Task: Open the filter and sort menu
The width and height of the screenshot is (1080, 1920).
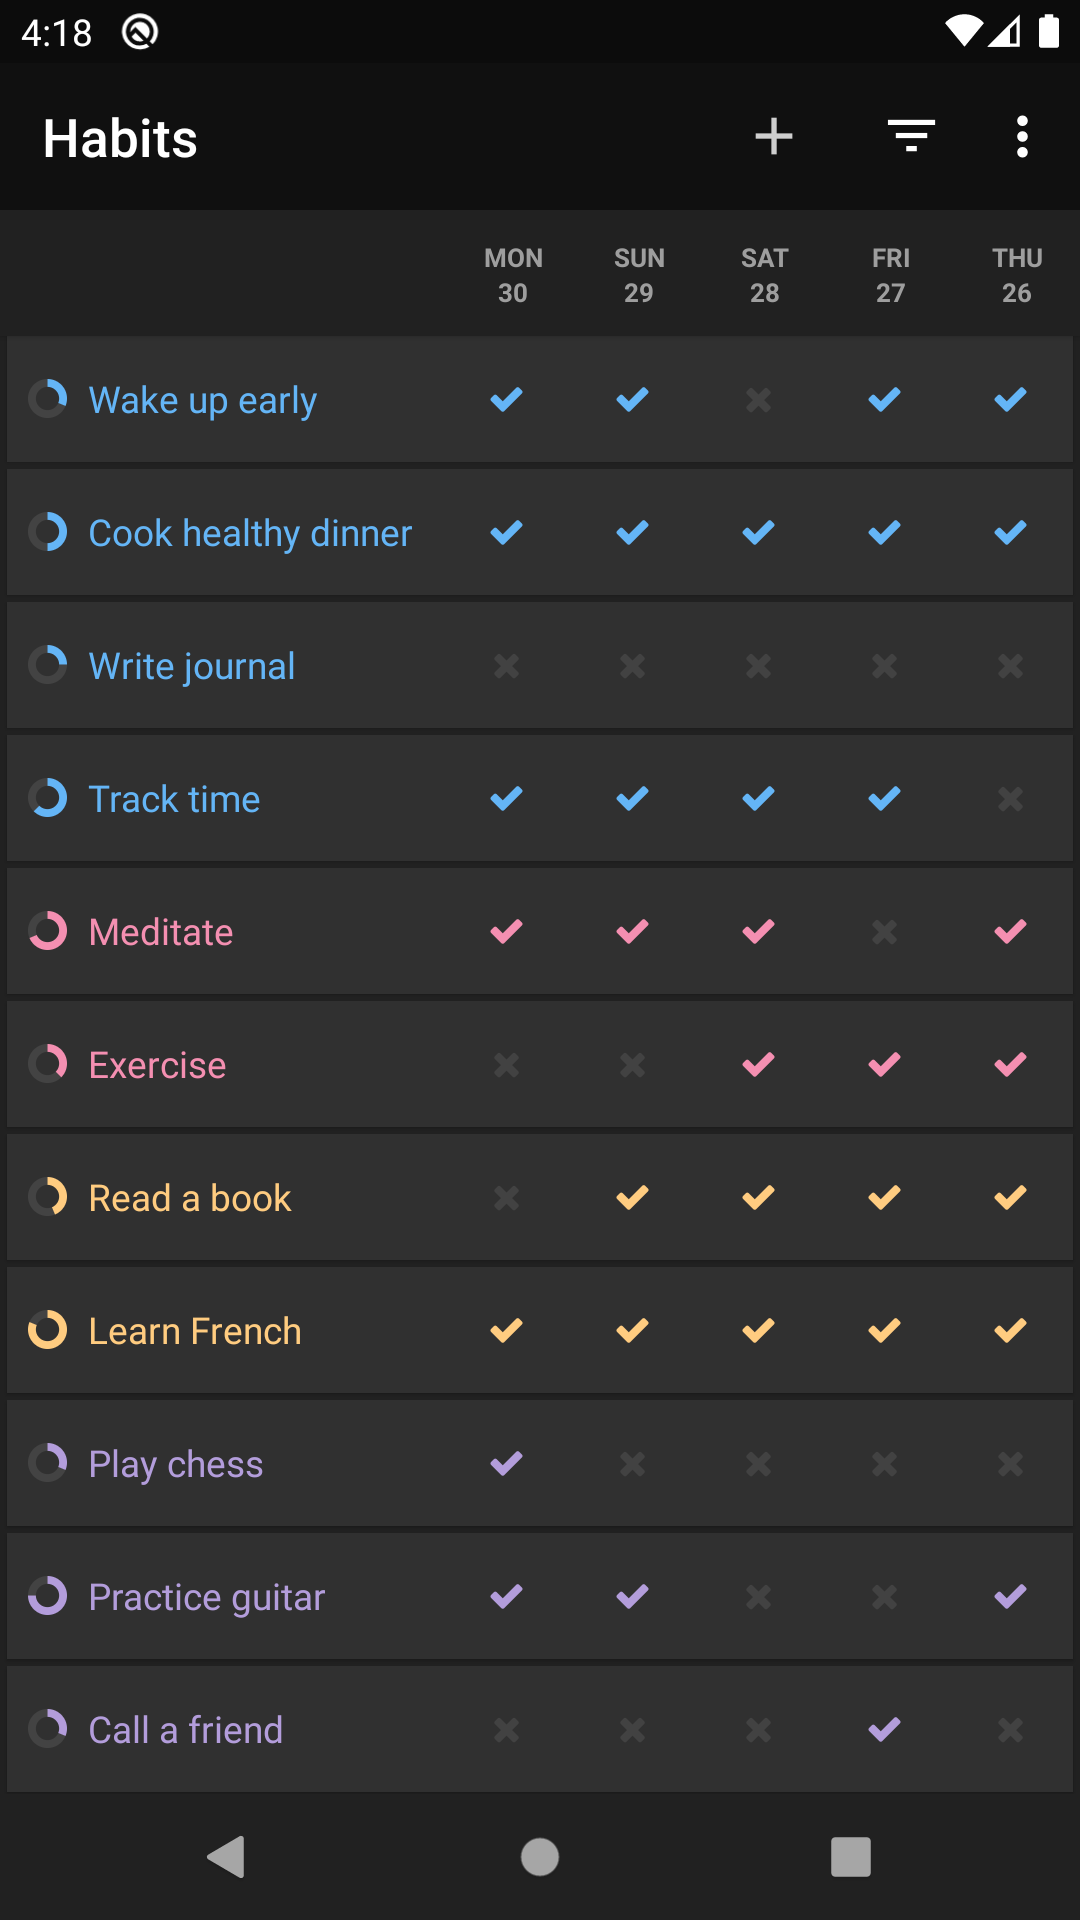Action: (911, 137)
